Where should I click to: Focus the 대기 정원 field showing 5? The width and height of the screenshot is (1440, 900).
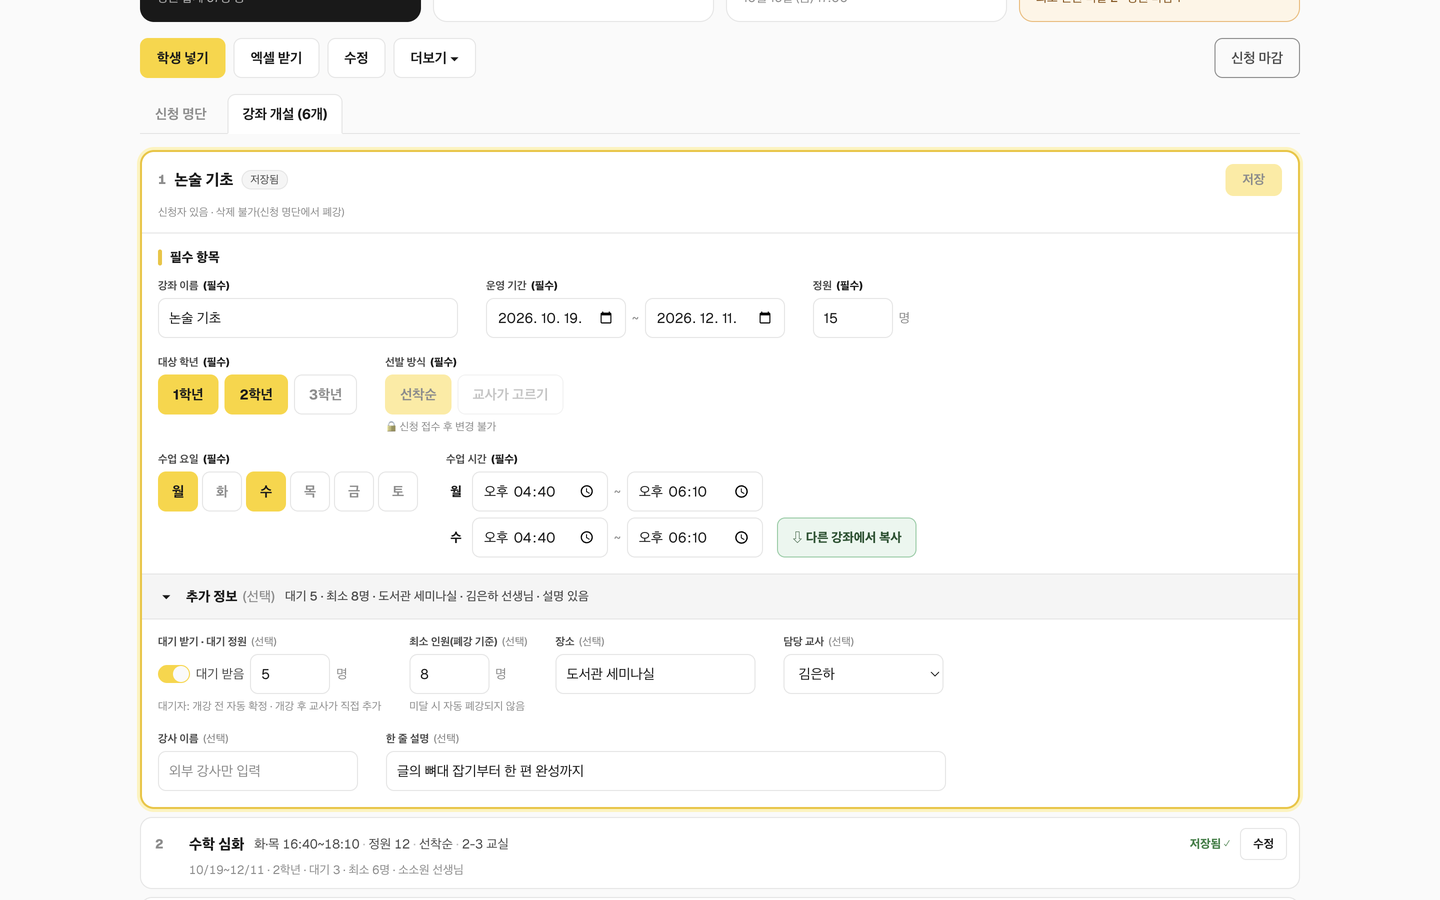(290, 674)
